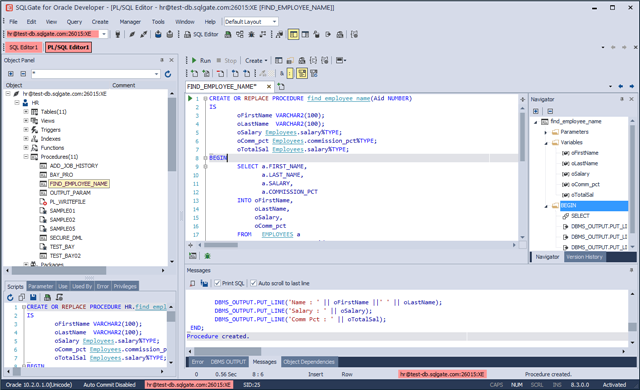The image size is (640, 390).
Task: Switch to the SQL Editor1 tab
Action: pyautogui.click(x=23, y=47)
